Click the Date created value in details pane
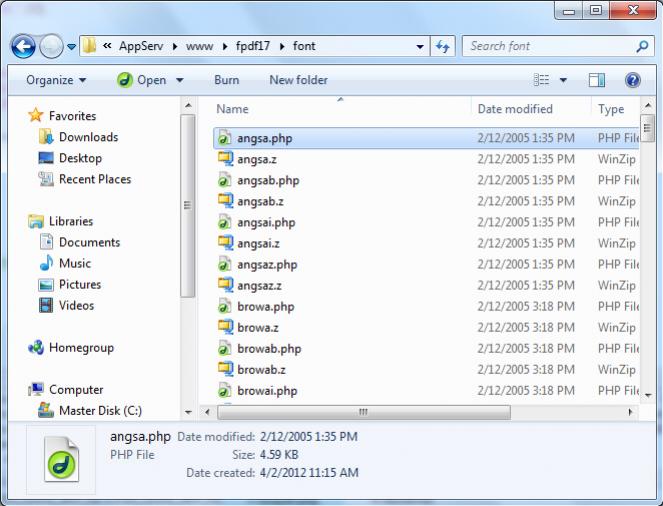This screenshot has height=506, width=663. tap(309, 473)
